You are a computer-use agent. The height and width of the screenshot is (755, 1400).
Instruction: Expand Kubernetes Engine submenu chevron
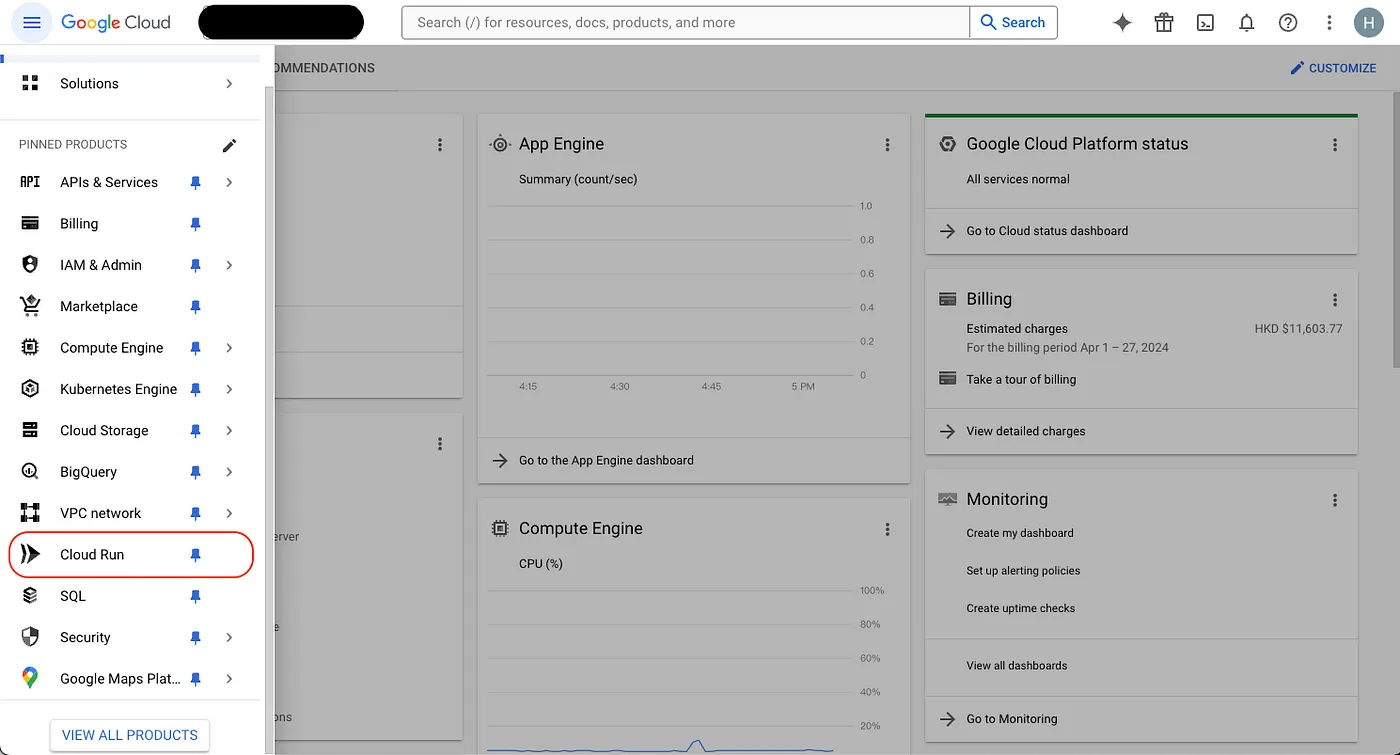229,389
